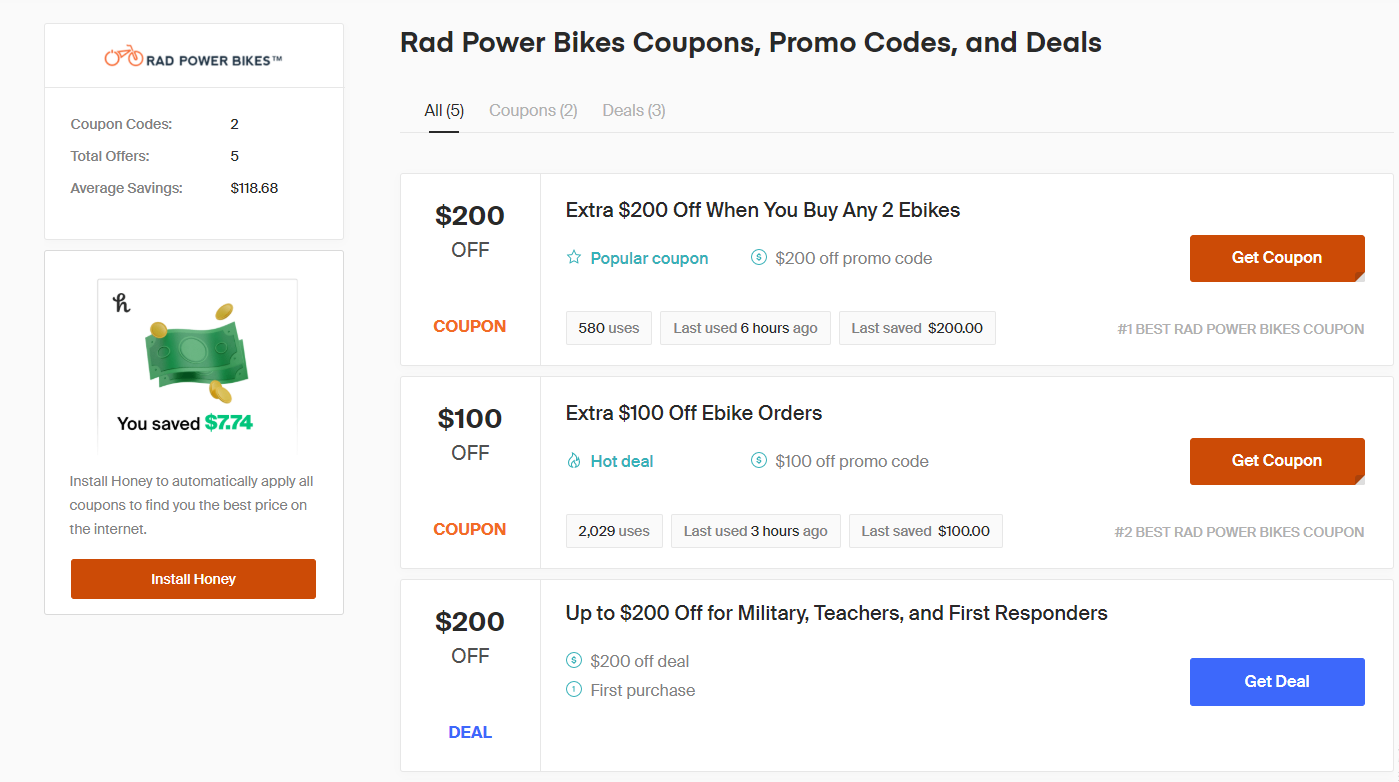The image size is (1399, 782).
Task: Click the First purchase badge icon
Action: coord(574,690)
